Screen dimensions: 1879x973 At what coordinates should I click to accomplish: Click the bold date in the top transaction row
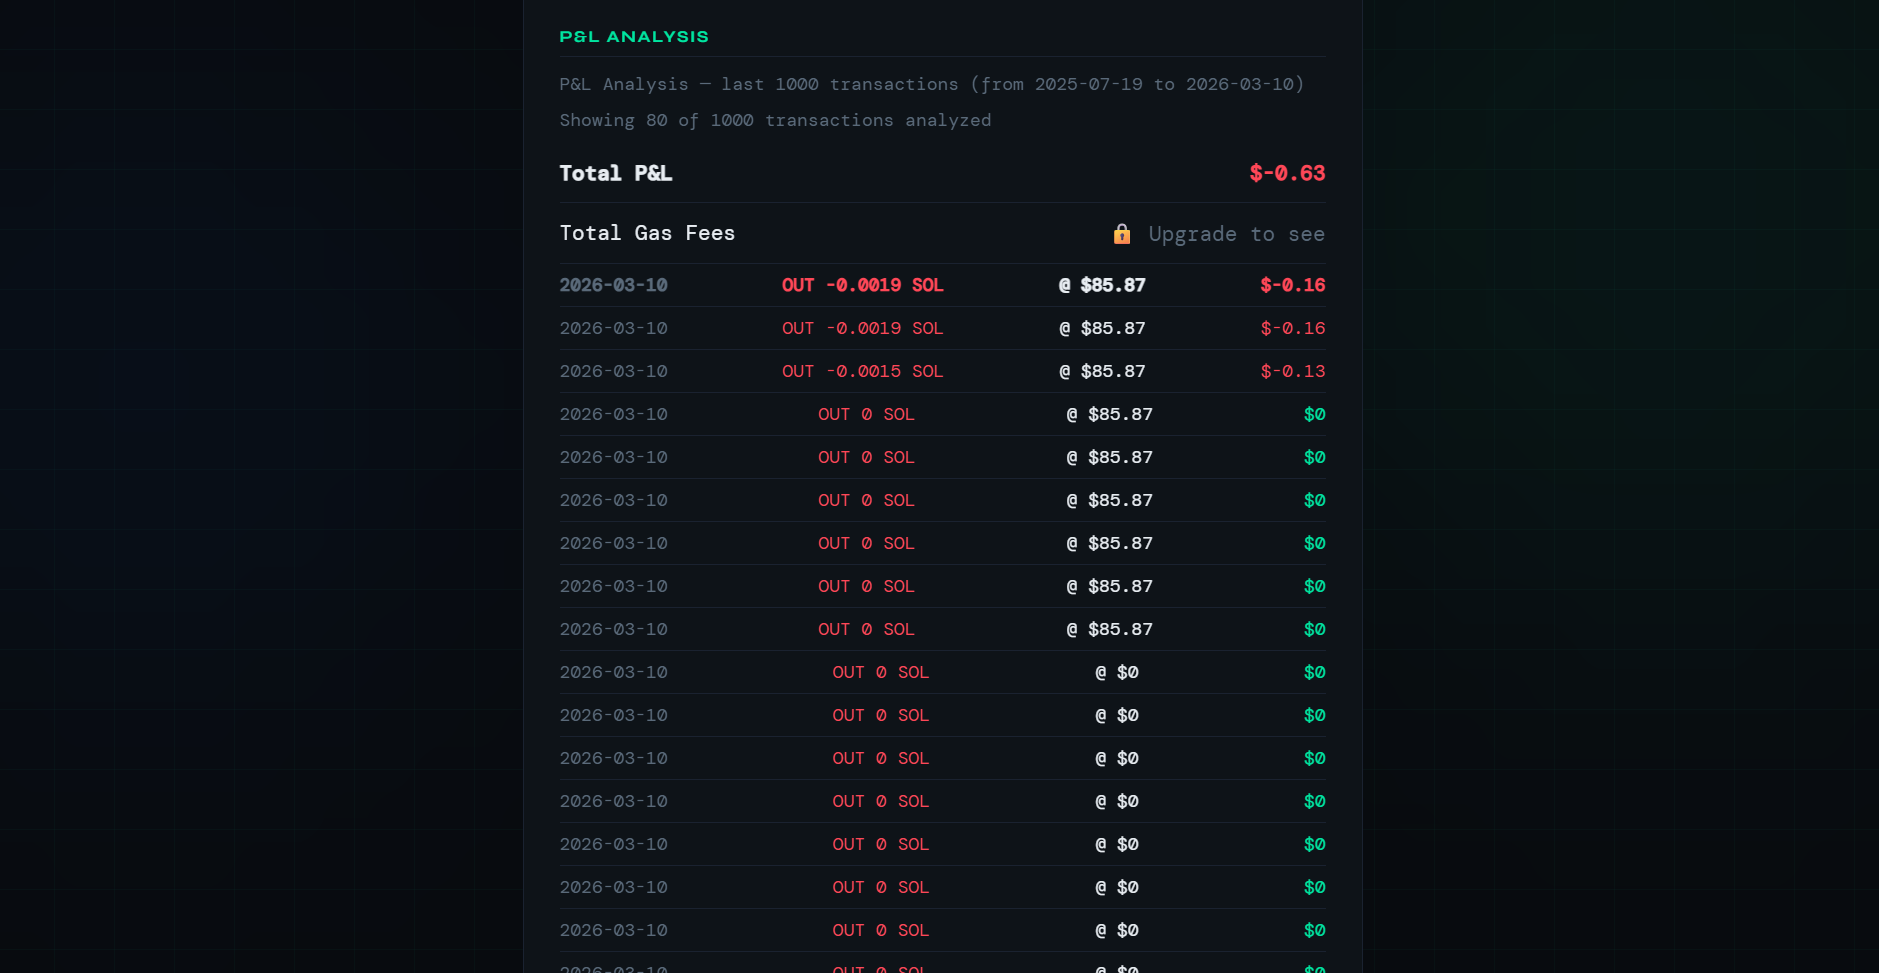[x=614, y=285]
